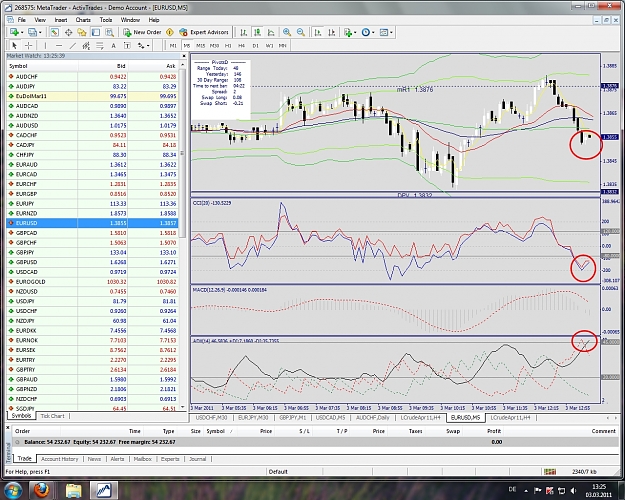
Task: Toggle the Navigator panel icon
Action: coord(82,32)
